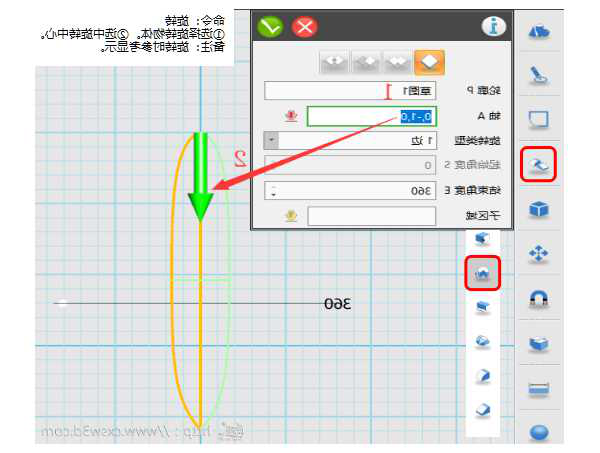Select the highlighted Revolve icon in submenu
The image size is (600, 453).
click(x=483, y=273)
